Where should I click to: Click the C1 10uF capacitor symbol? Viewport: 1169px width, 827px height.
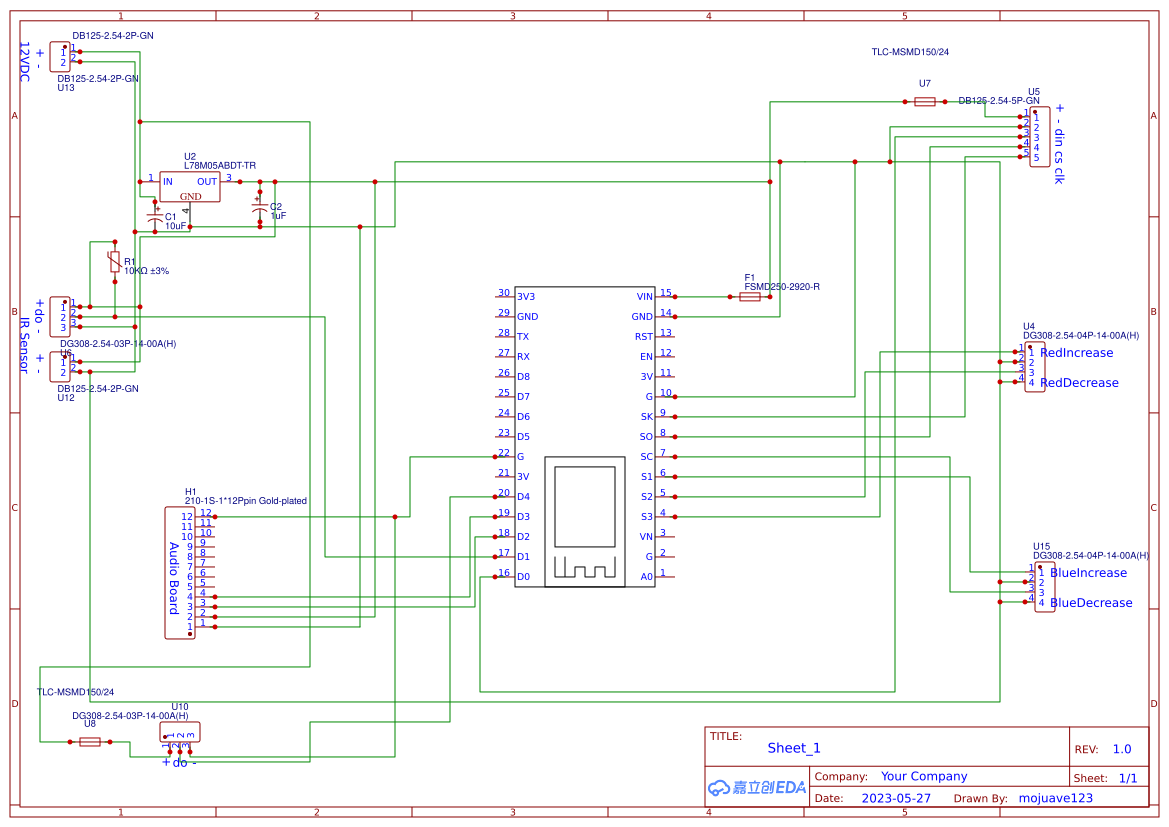coord(155,218)
